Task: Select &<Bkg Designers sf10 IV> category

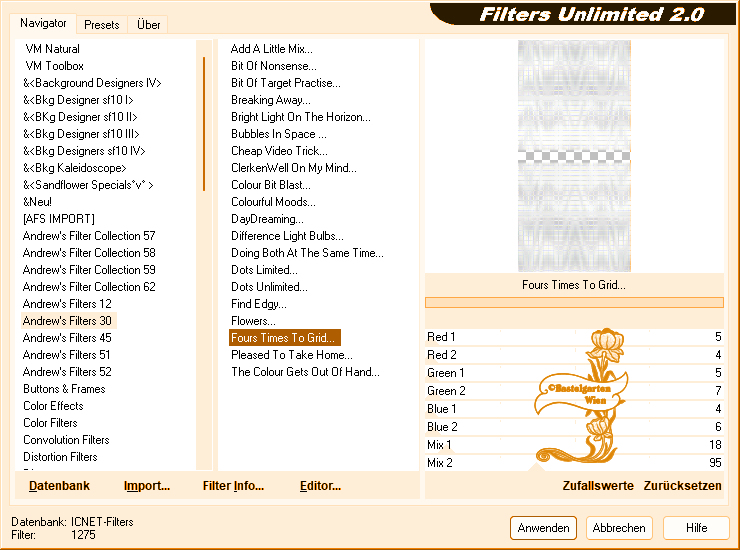Action: (x=84, y=151)
